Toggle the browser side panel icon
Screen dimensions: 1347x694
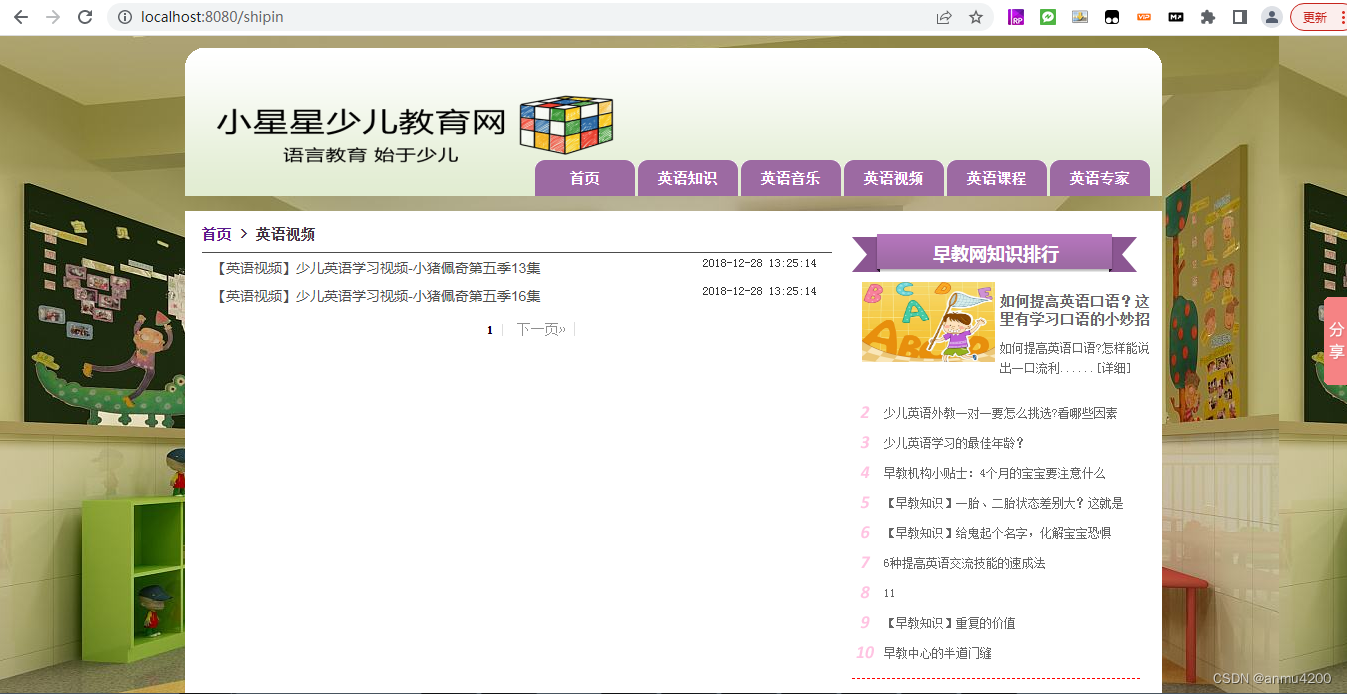tap(1240, 17)
